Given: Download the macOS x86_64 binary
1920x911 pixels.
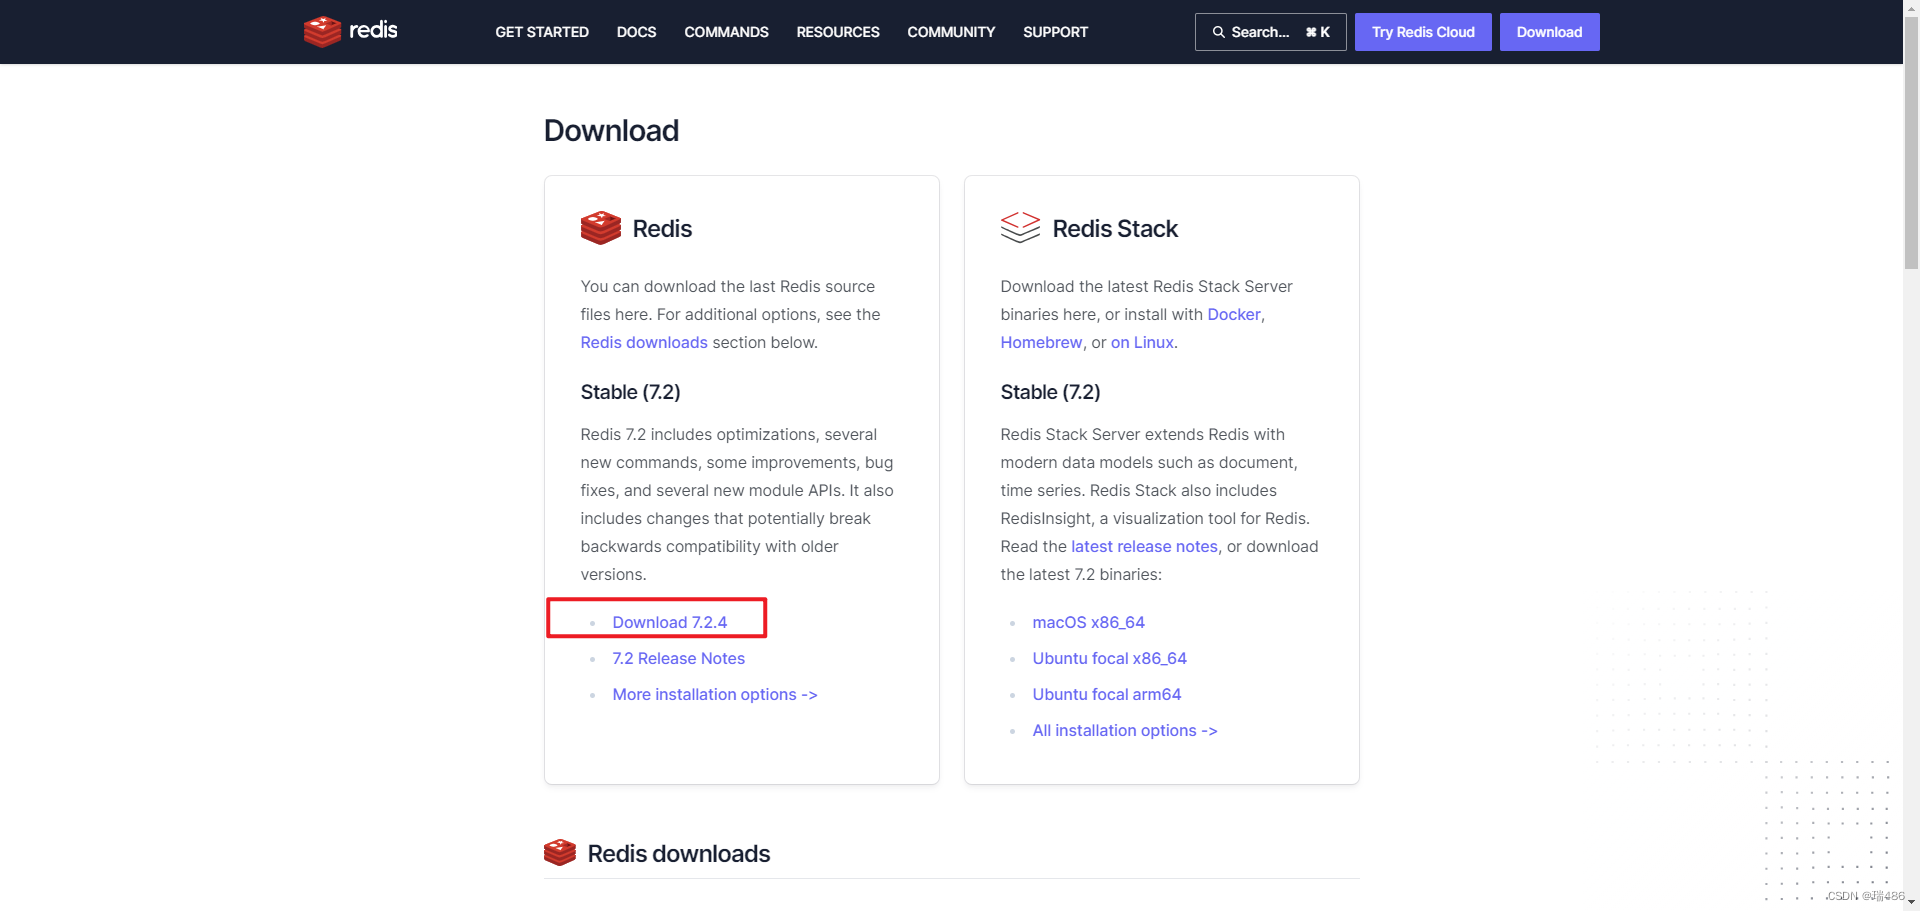Looking at the screenshot, I should click(1088, 622).
